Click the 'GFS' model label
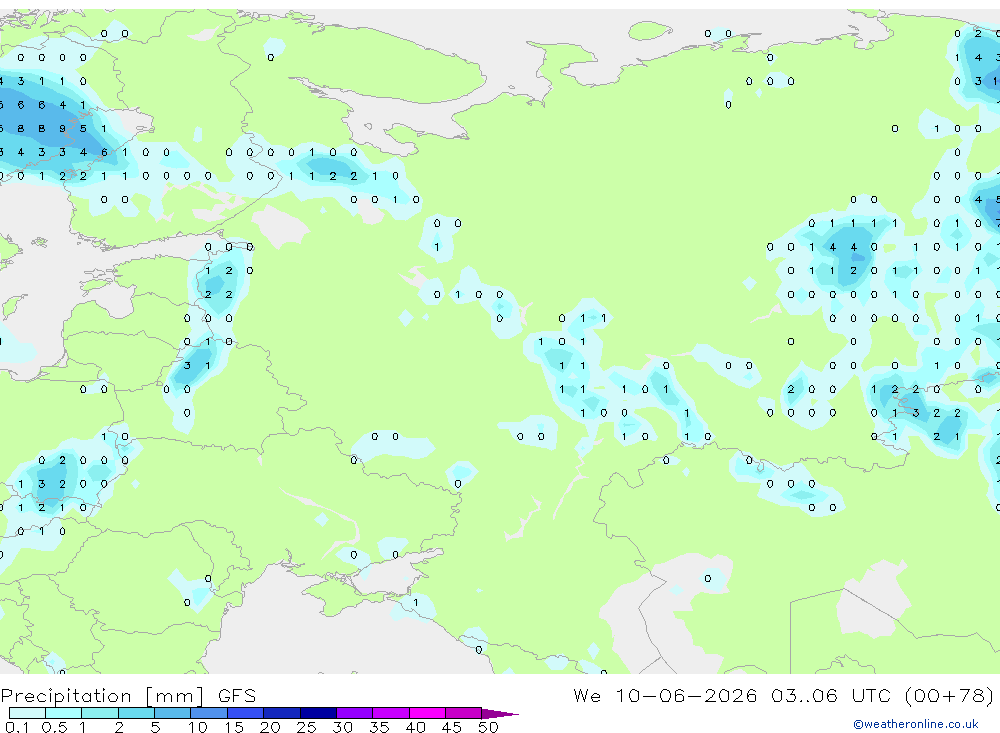1000x733 pixels. tap(237, 696)
